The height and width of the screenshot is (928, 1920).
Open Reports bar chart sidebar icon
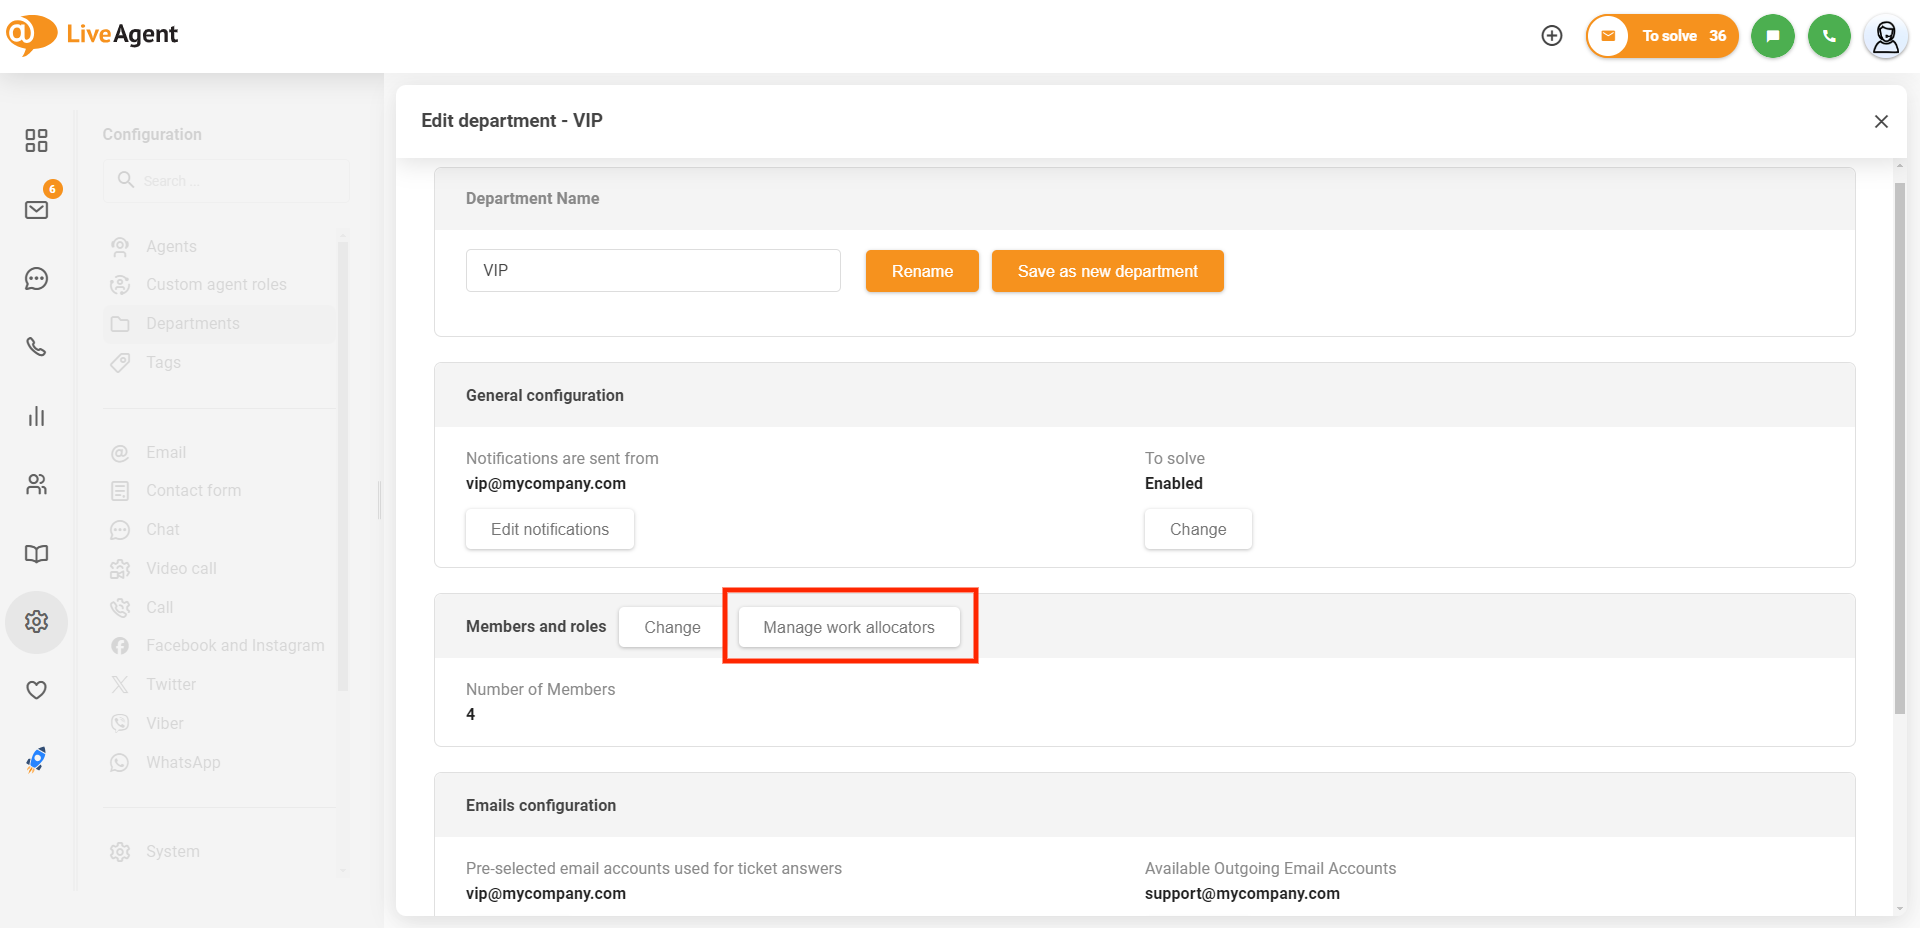click(x=36, y=416)
